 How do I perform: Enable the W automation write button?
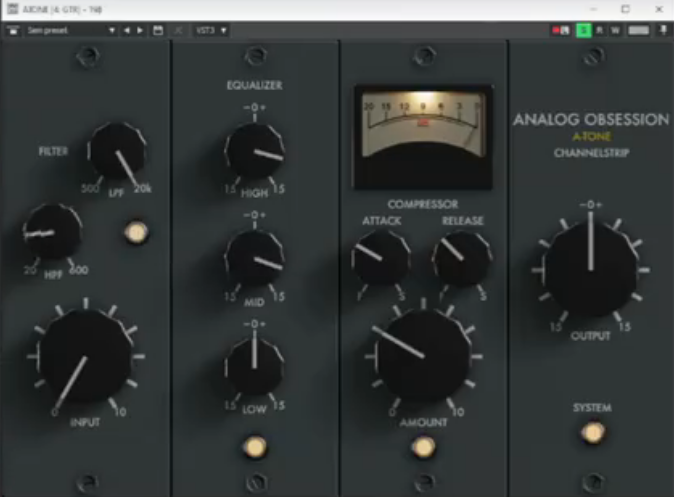pos(616,31)
